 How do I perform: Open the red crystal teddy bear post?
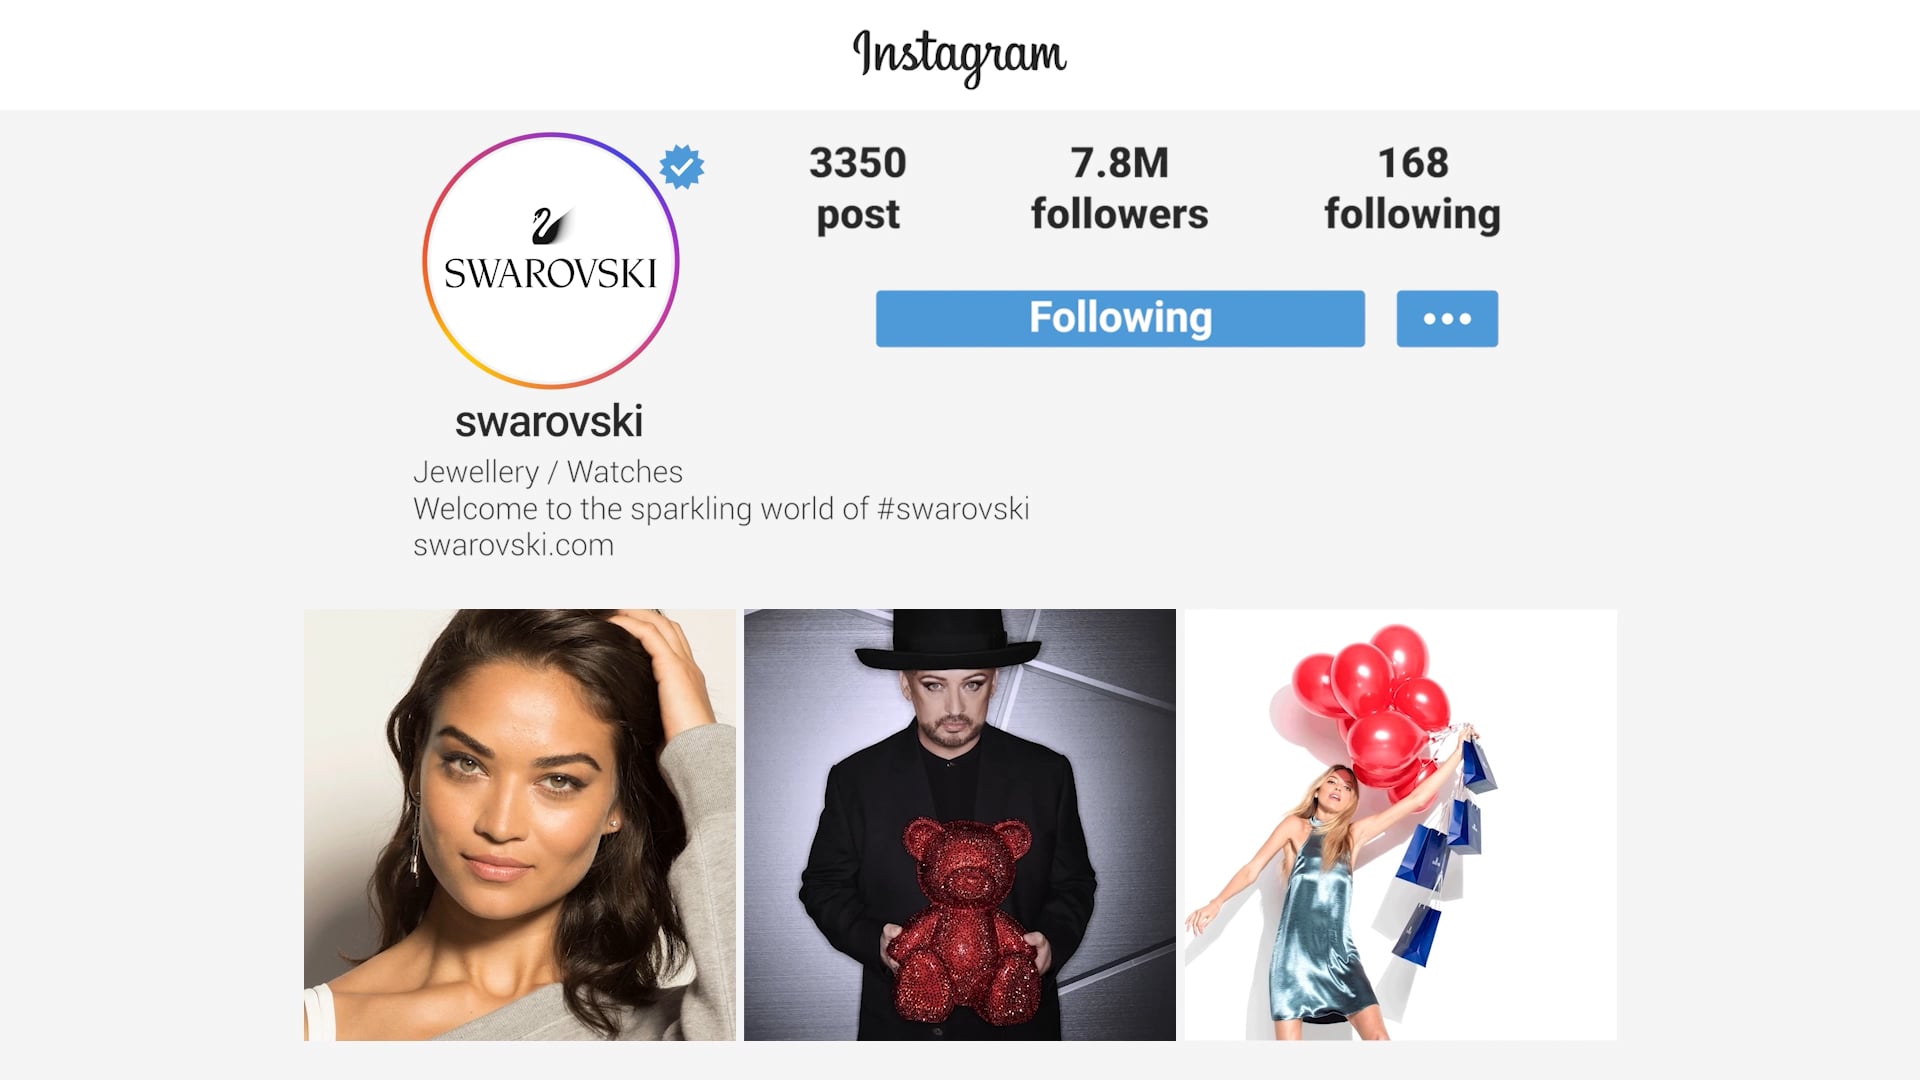[960, 825]
